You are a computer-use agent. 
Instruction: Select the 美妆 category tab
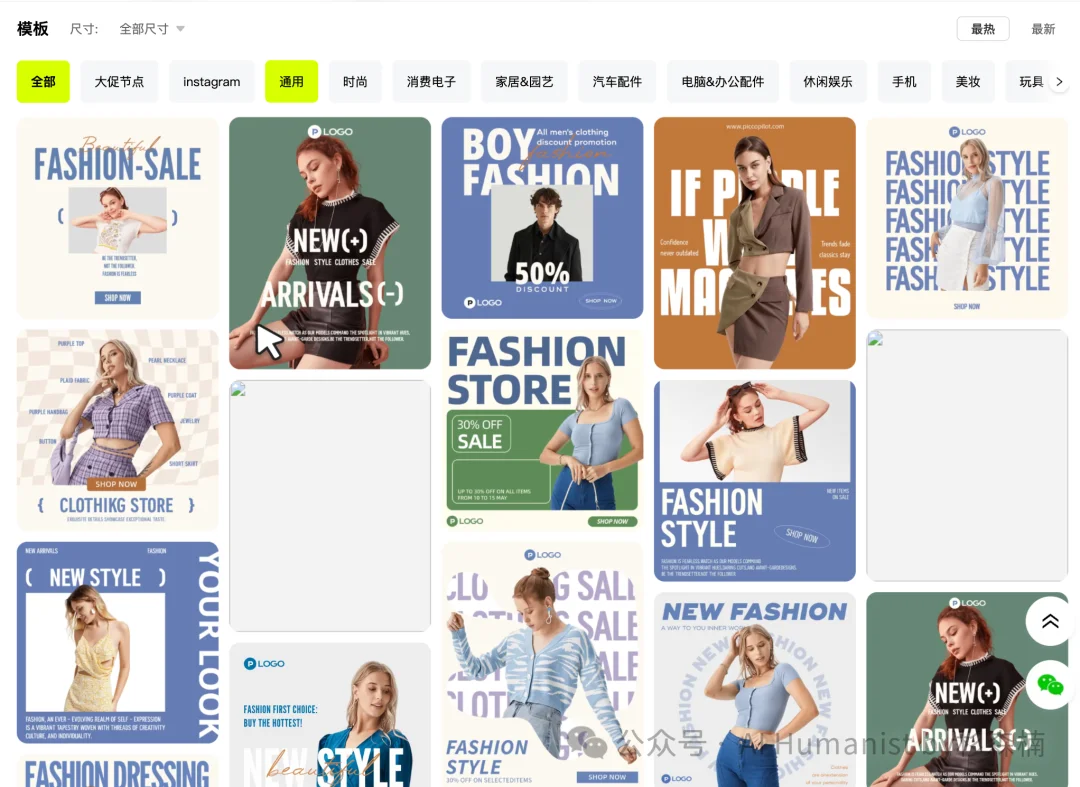967,82
